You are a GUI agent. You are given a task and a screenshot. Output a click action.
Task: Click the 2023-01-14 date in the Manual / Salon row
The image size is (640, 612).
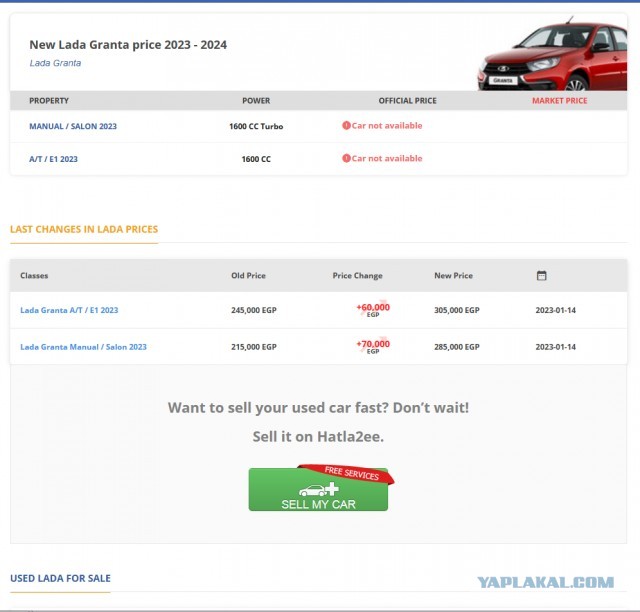(x=556, y=347)
